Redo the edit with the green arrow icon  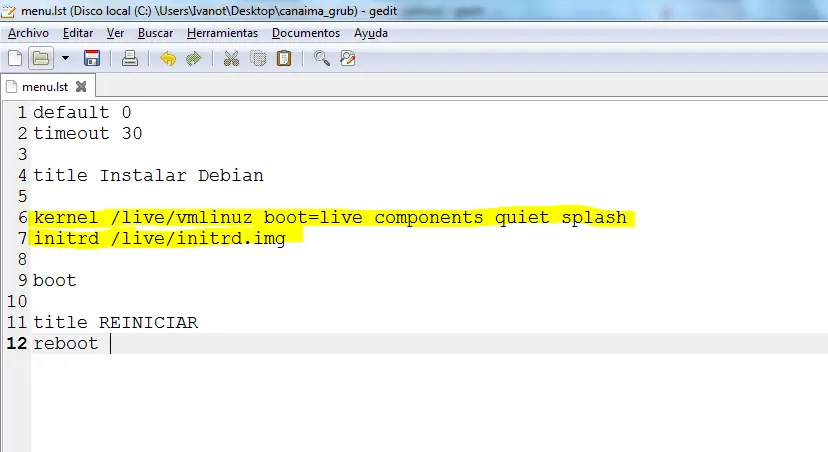pyautogui.click(x=194, y=58)
